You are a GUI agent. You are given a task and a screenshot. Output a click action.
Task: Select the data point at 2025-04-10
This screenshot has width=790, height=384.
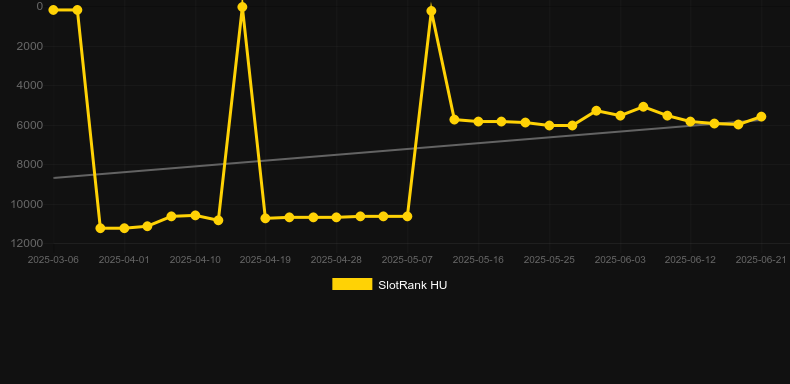(x=195, y=215)
